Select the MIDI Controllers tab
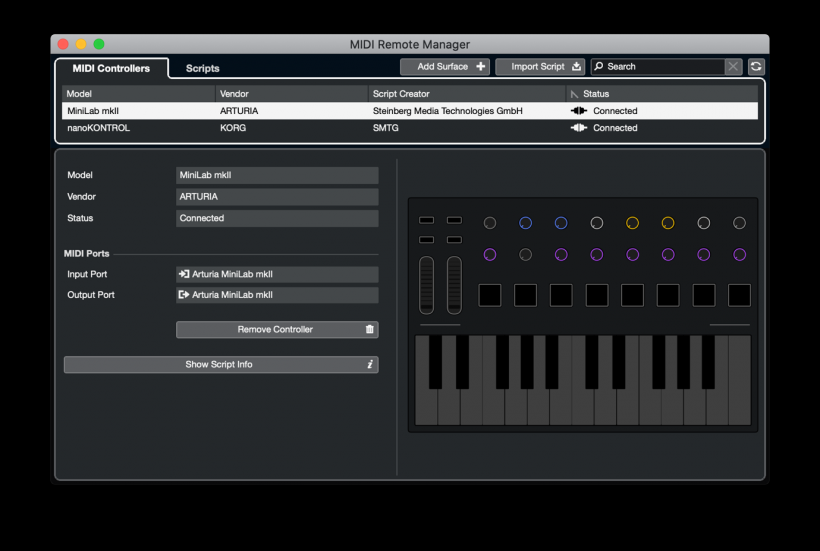This screenshot has height=551, width=820. pos(111,68)
